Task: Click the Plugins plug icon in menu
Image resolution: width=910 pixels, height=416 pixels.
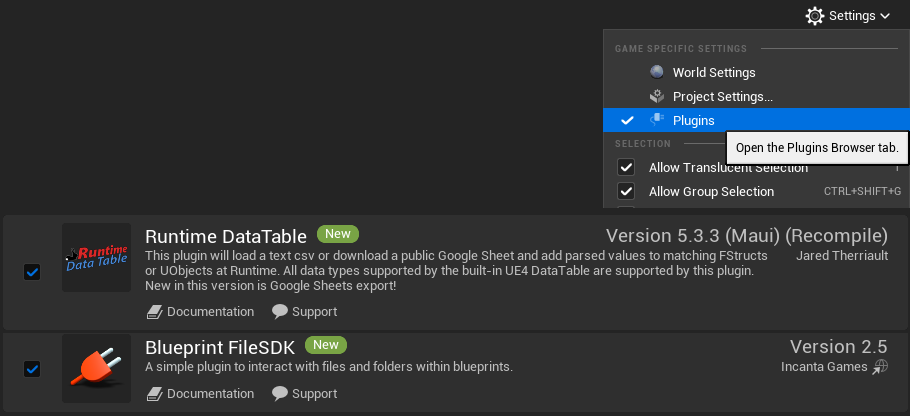Action: 657,120
